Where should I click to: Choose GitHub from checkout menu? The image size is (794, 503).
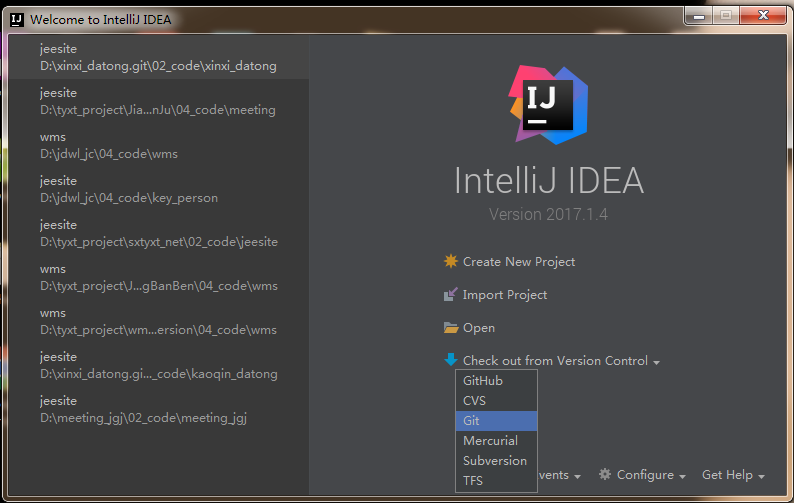pyautogui.click(x=496, y=380)
